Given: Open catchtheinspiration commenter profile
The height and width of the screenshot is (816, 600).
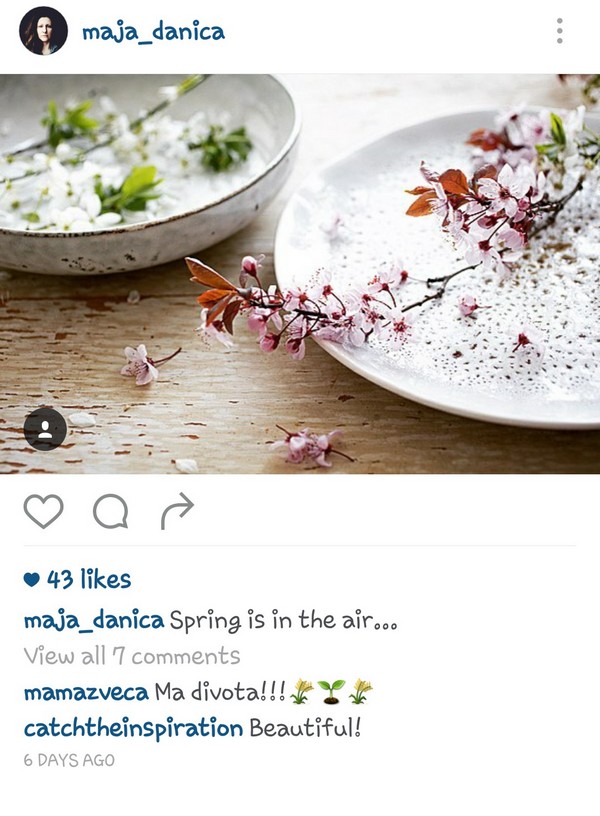Looking at the screenshot, I should pyautogui.click(x=133, y=729).
